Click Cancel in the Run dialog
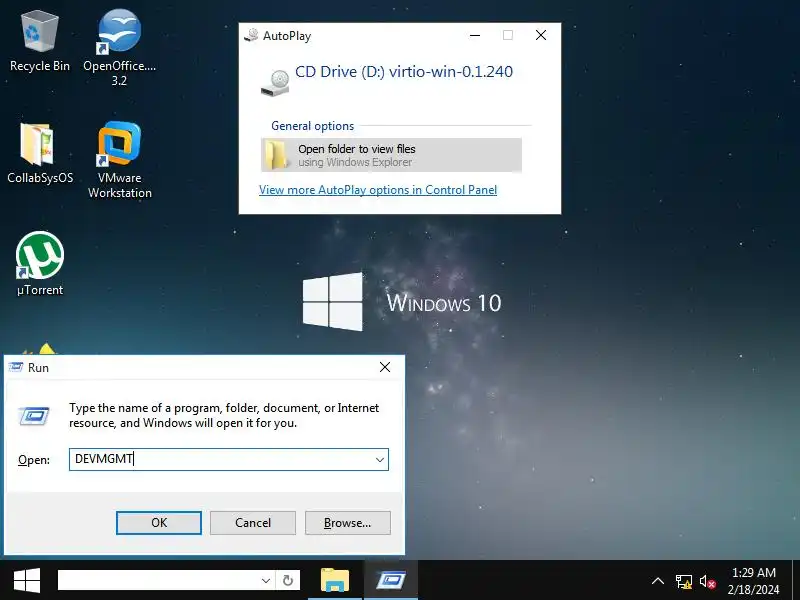 pos(253,522)
